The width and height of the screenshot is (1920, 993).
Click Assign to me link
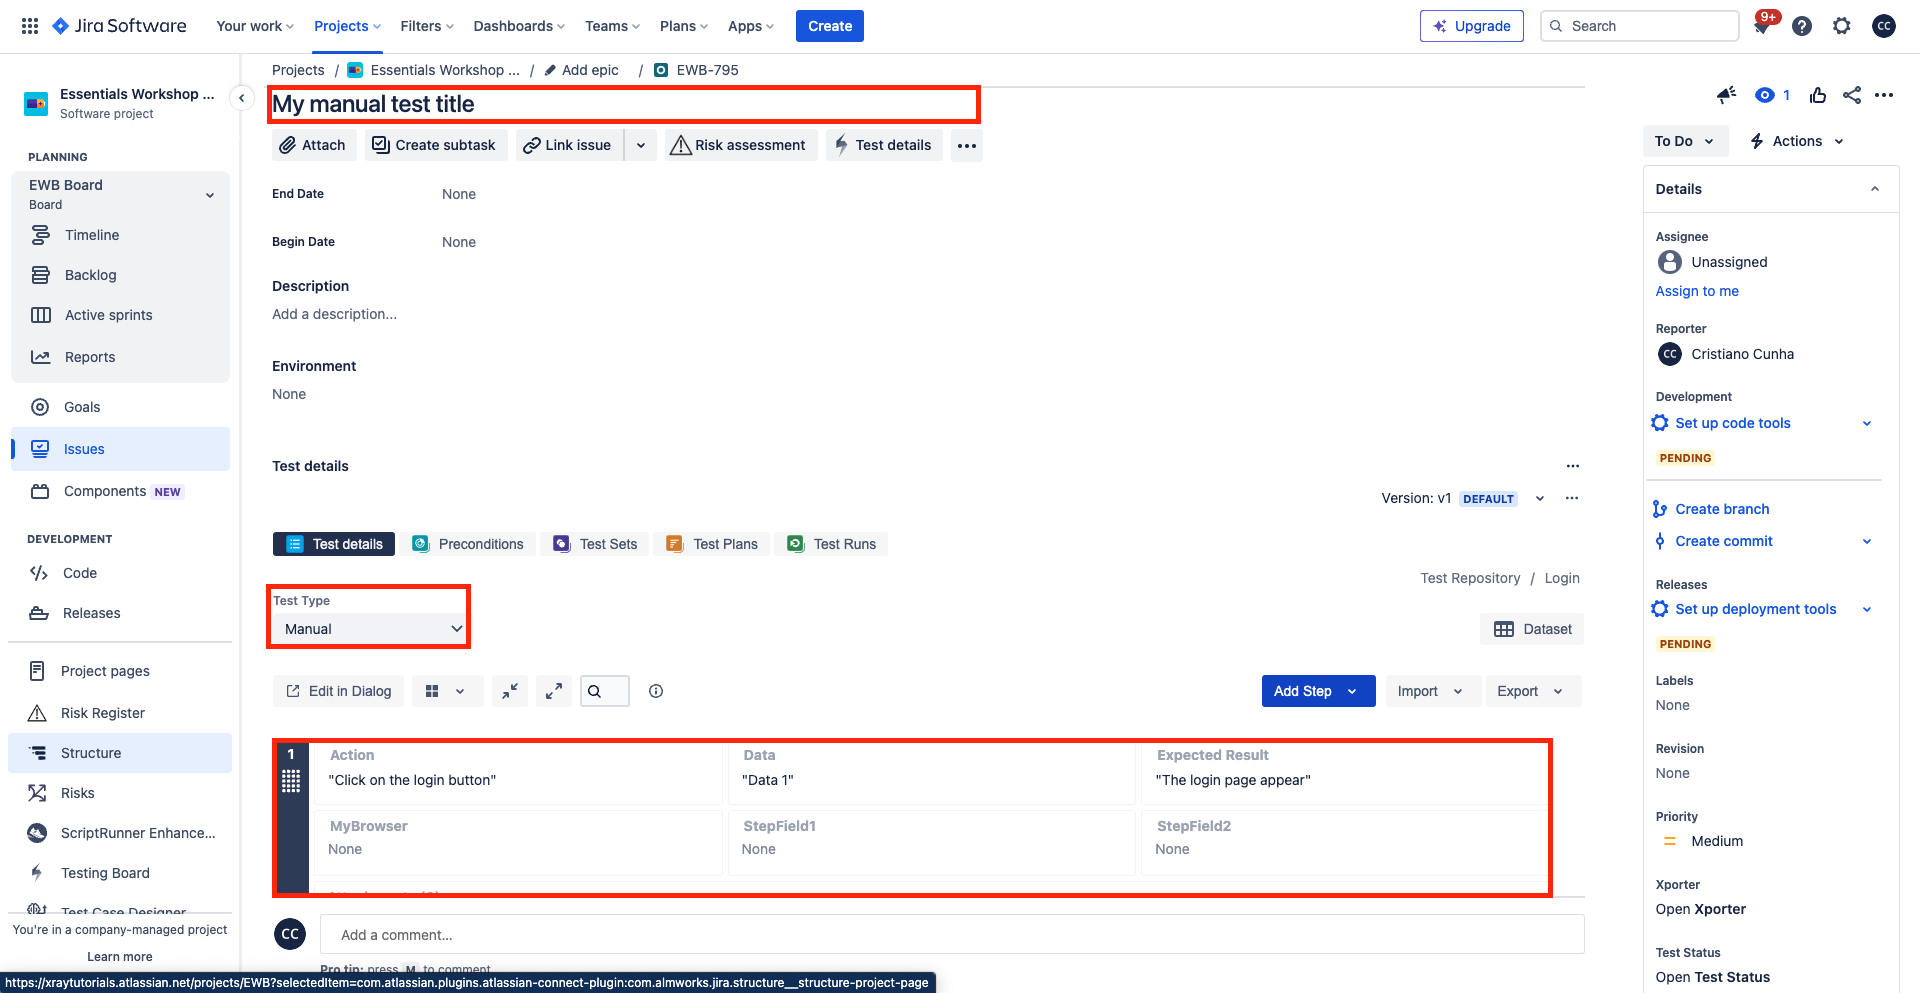1697,291
